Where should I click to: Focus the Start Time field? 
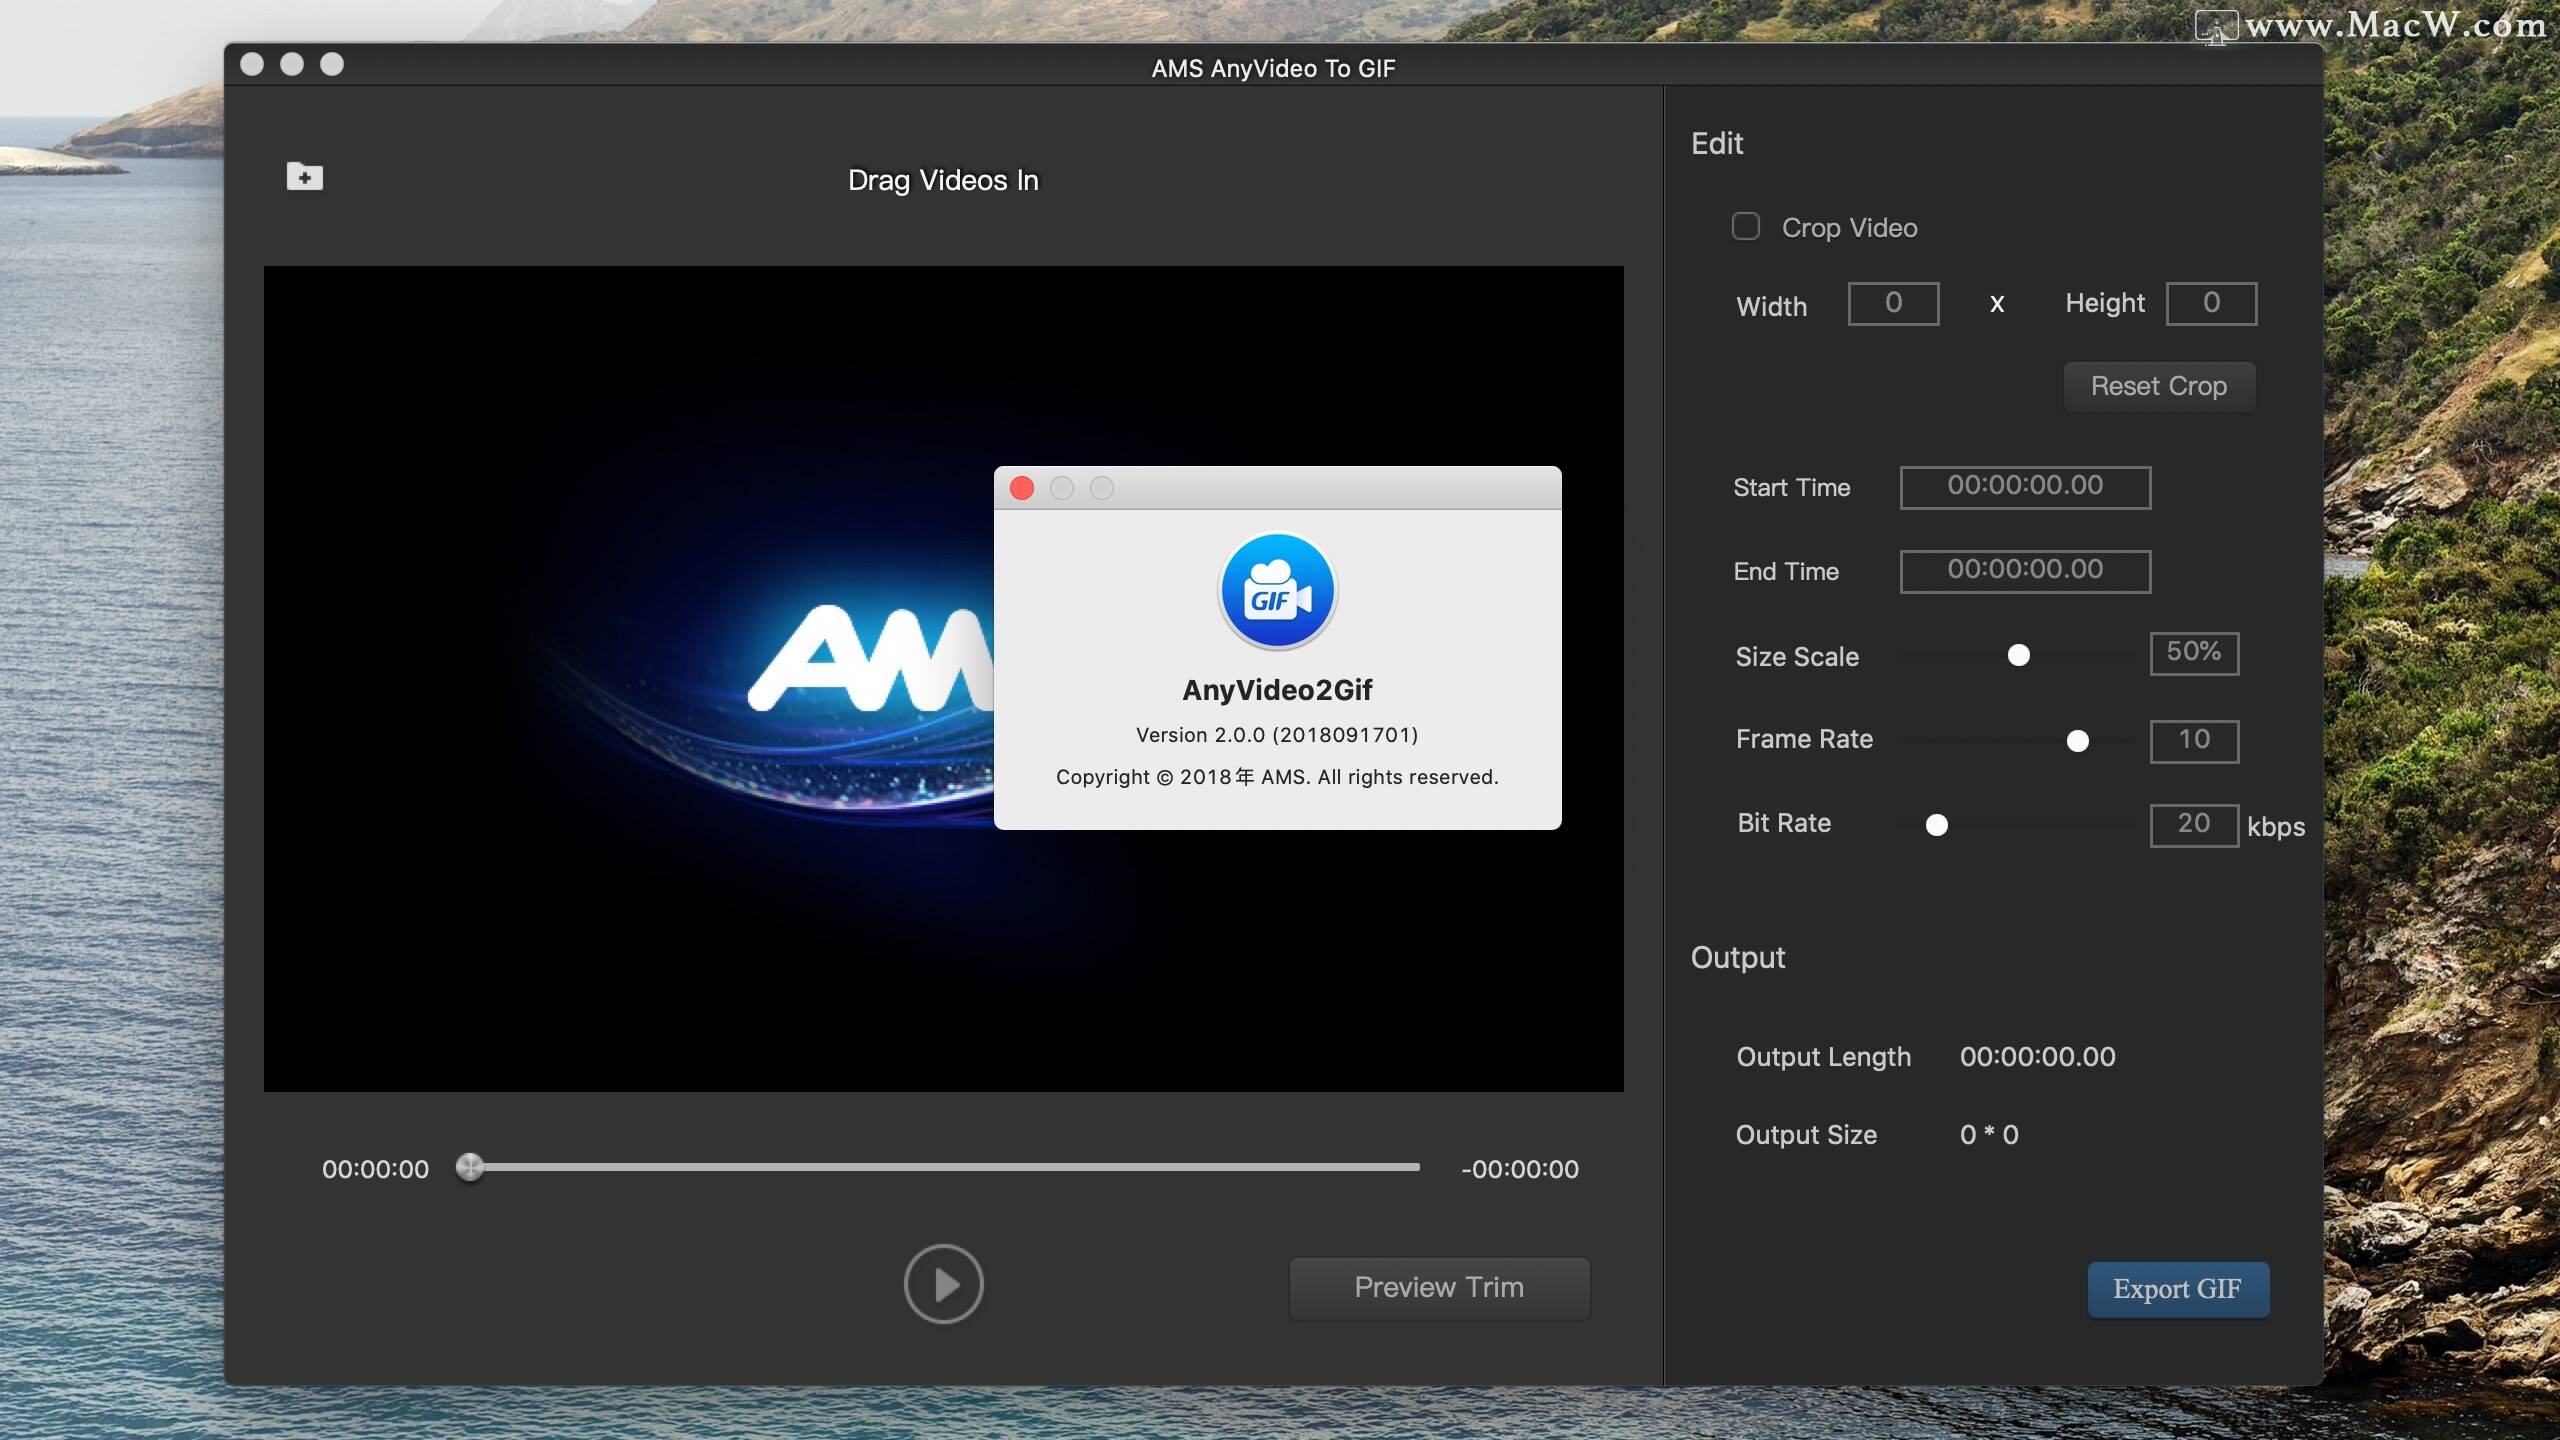2025,487
